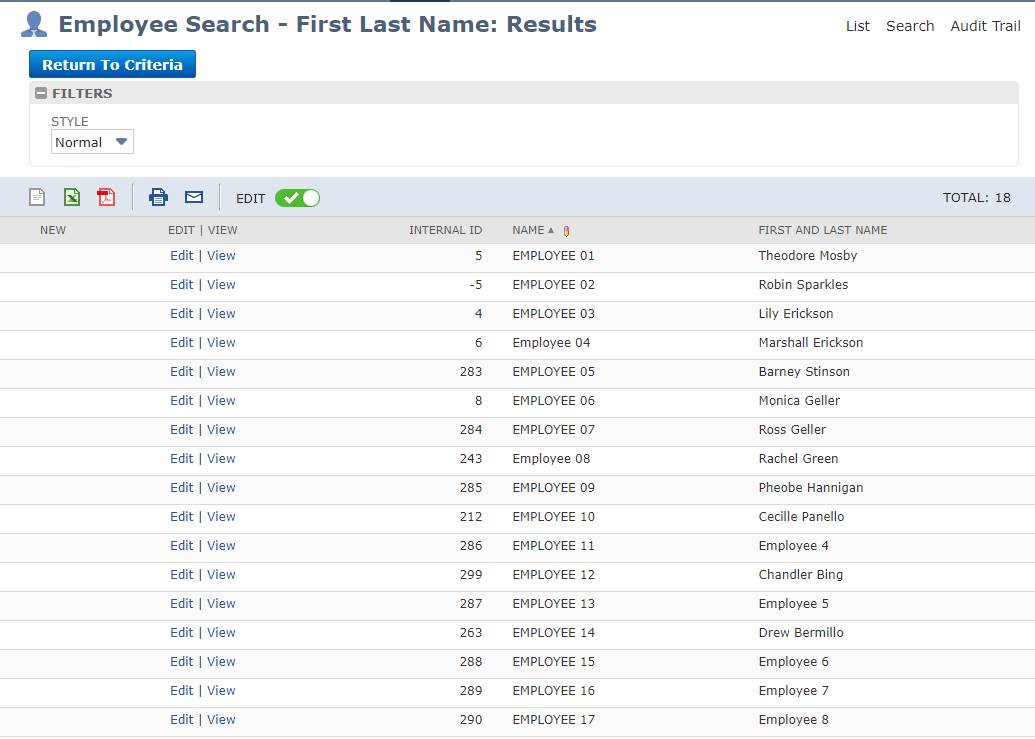Click the NEW column header
Screen dimensions: 1035x739
point(53,230)
